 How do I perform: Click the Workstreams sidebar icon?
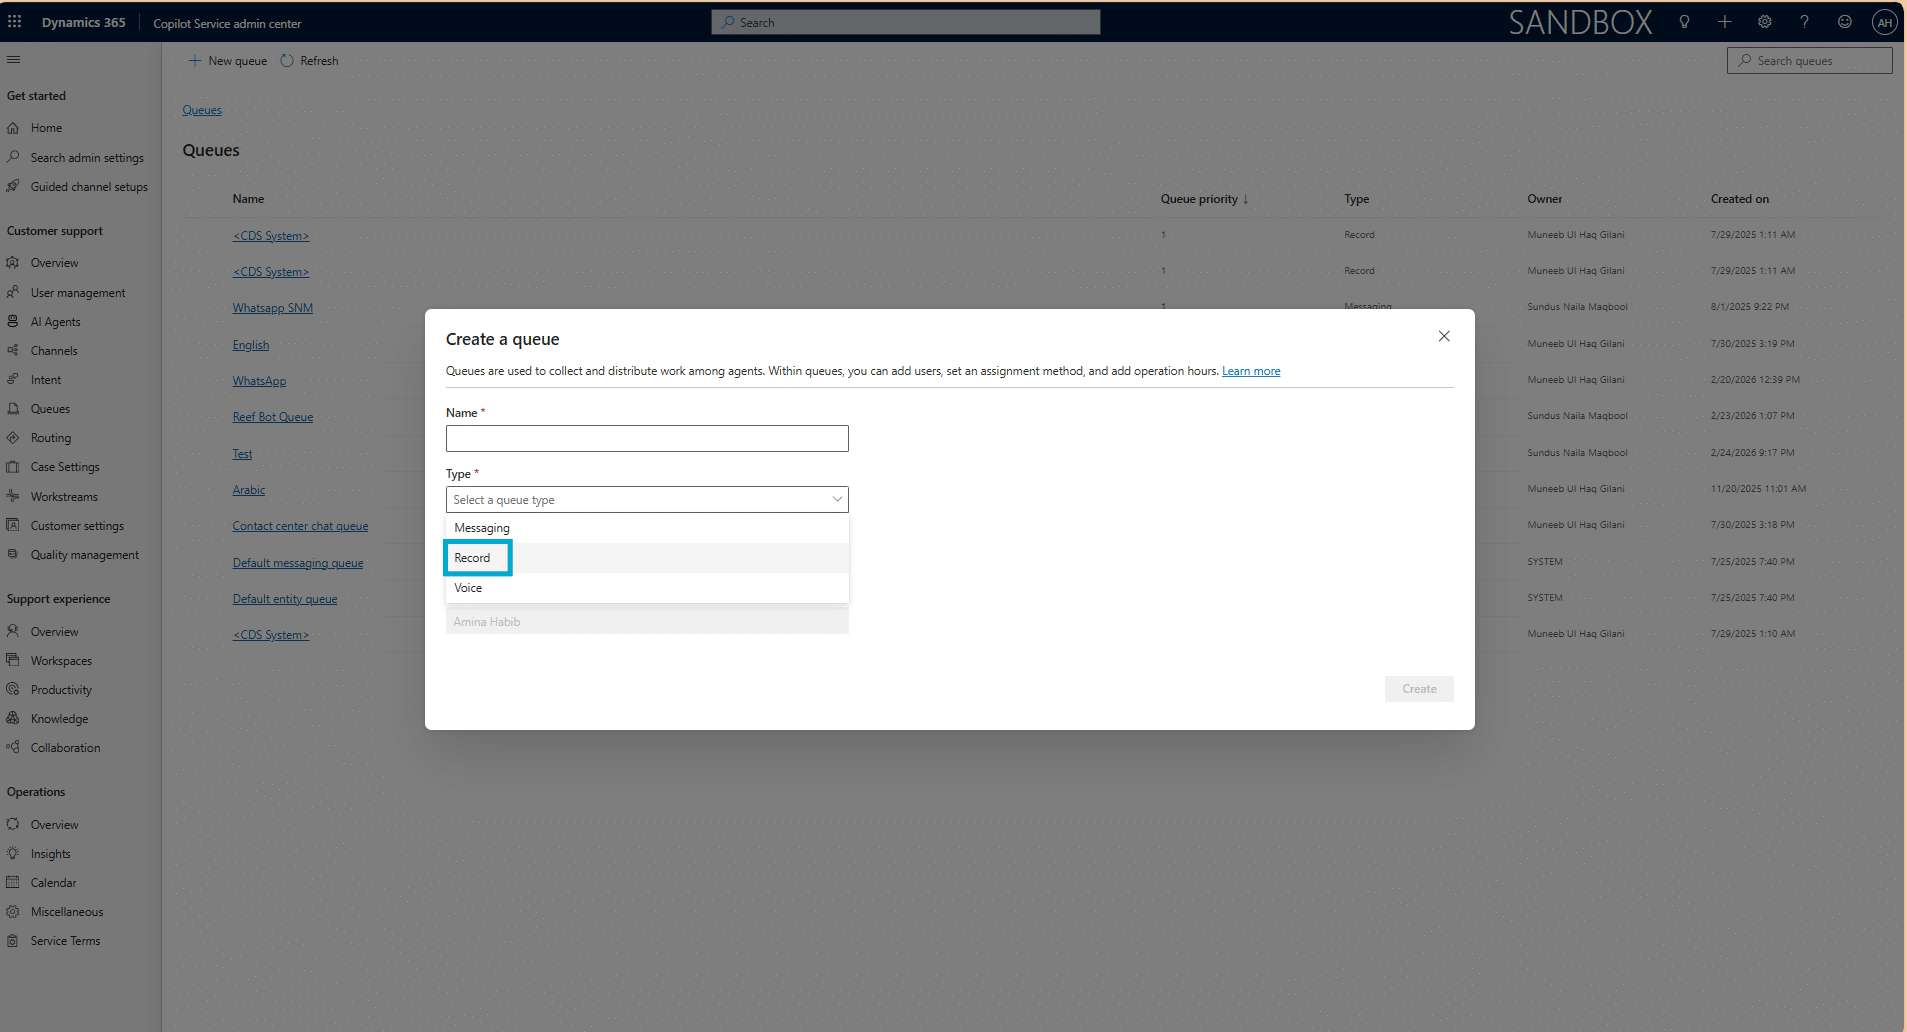click(x=13, y=496)
